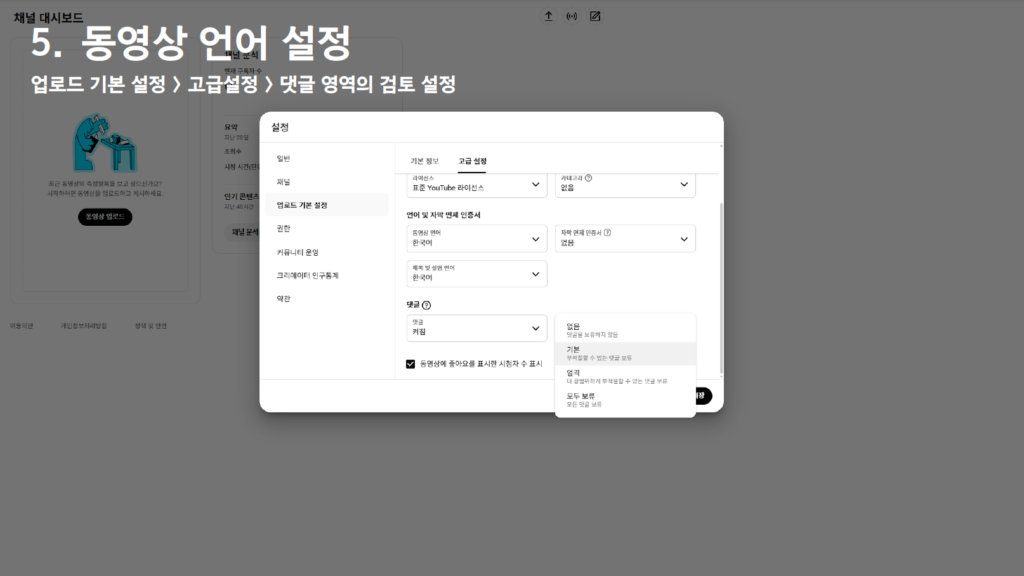Open 크리에이터 인구통계 in settings sidebar
Viewport: 1024px width, 576px height.
(x=327, y=276)
